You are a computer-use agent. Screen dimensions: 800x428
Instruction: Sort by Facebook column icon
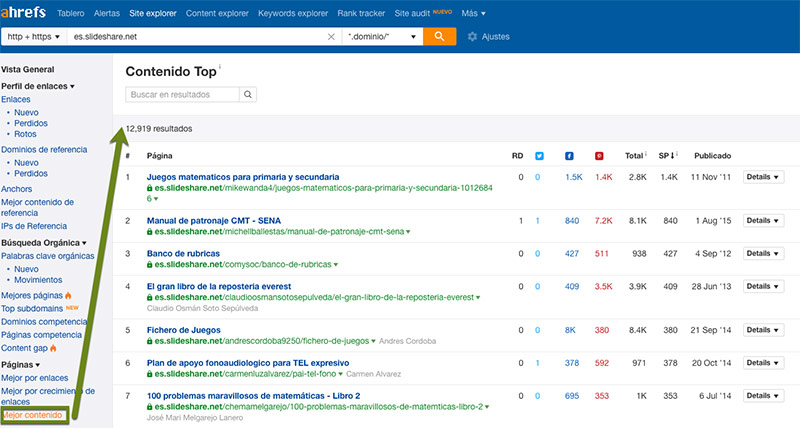coord(569,156)
